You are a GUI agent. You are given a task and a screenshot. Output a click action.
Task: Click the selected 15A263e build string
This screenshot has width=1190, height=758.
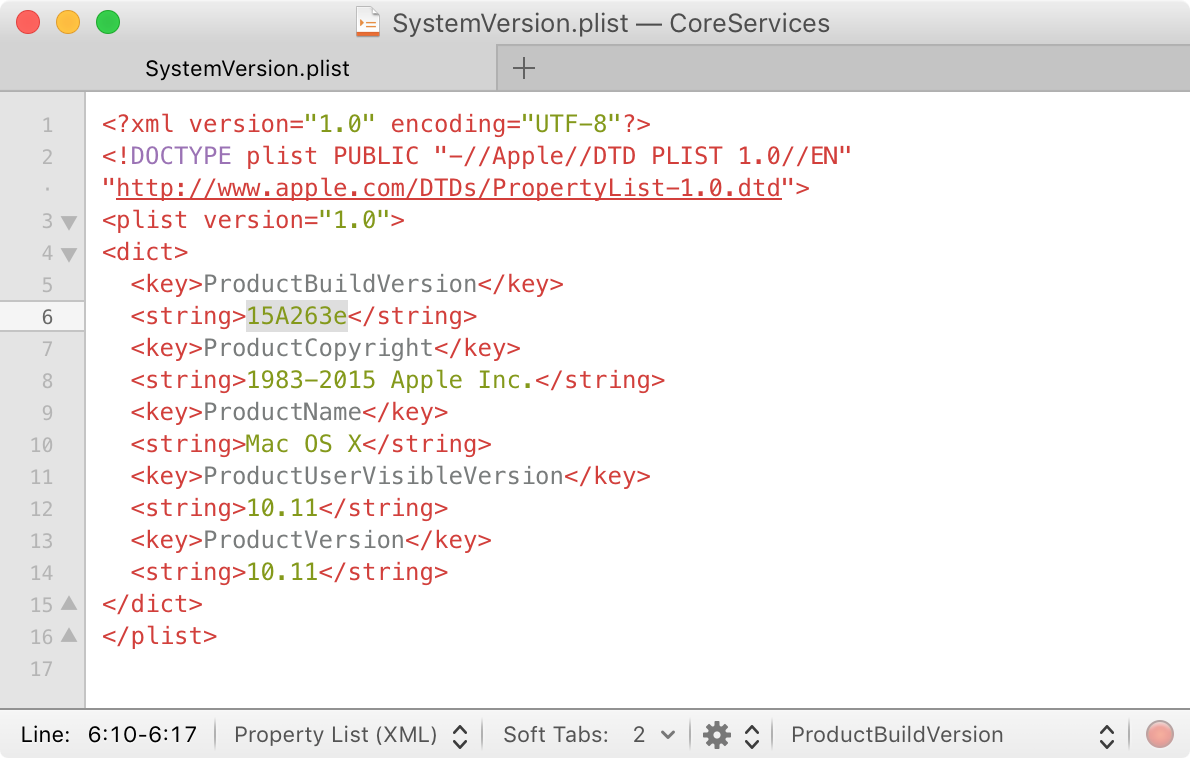coord(297,316)
